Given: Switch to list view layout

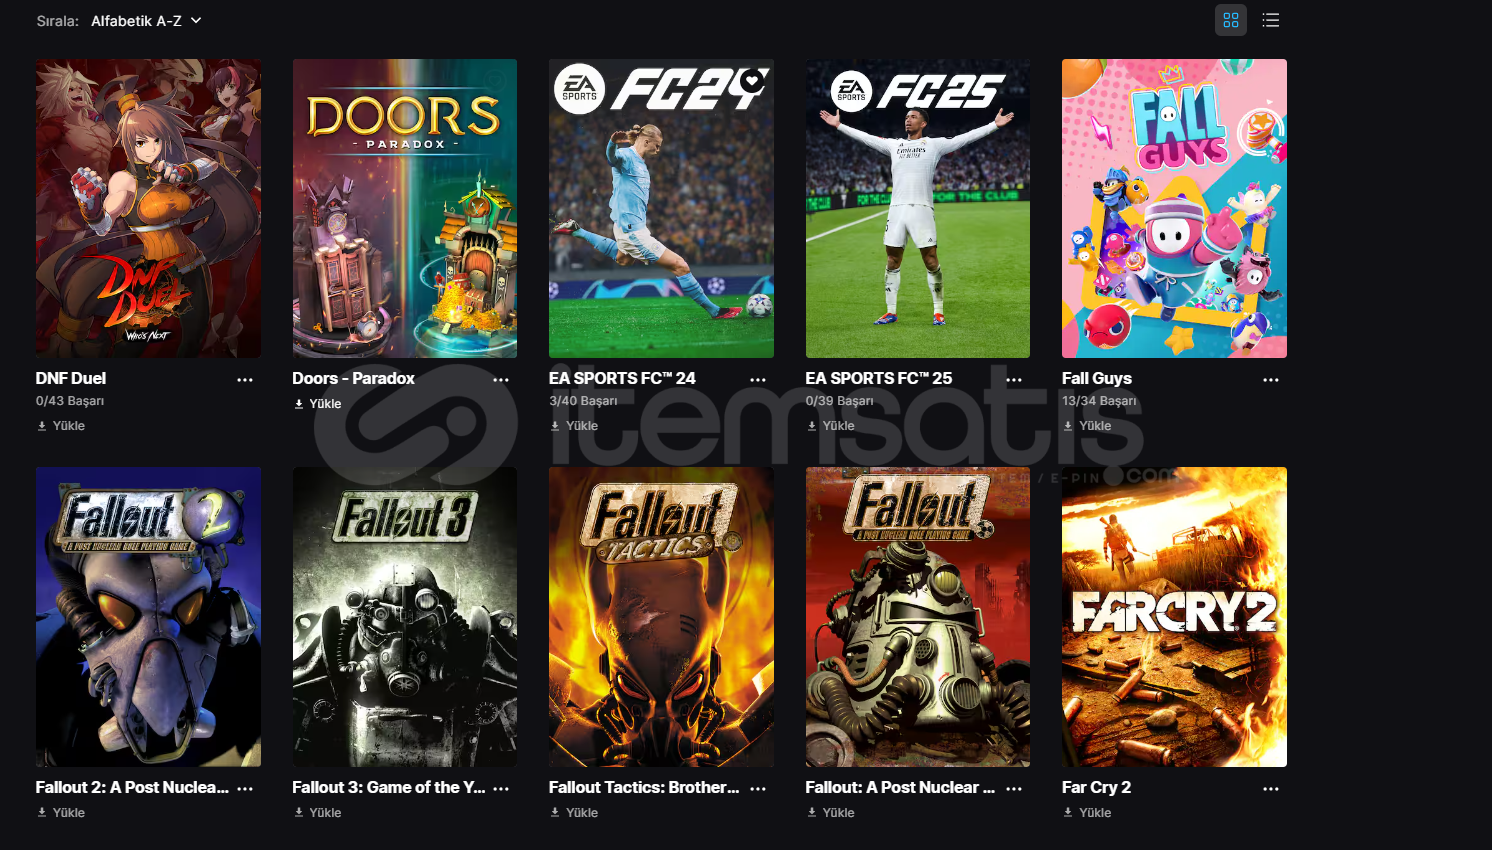Looking at the screenshot, I should click(x=1271, y=20).
